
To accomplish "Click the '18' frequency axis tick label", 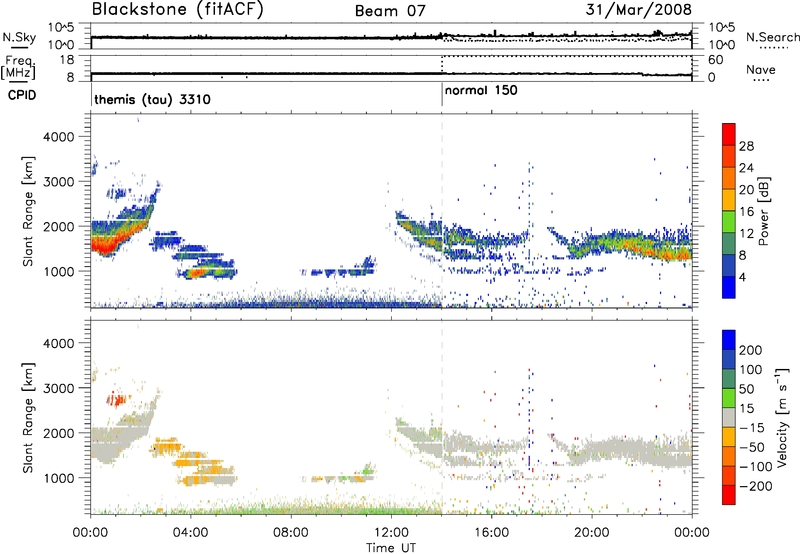I will tap(67, 60).
